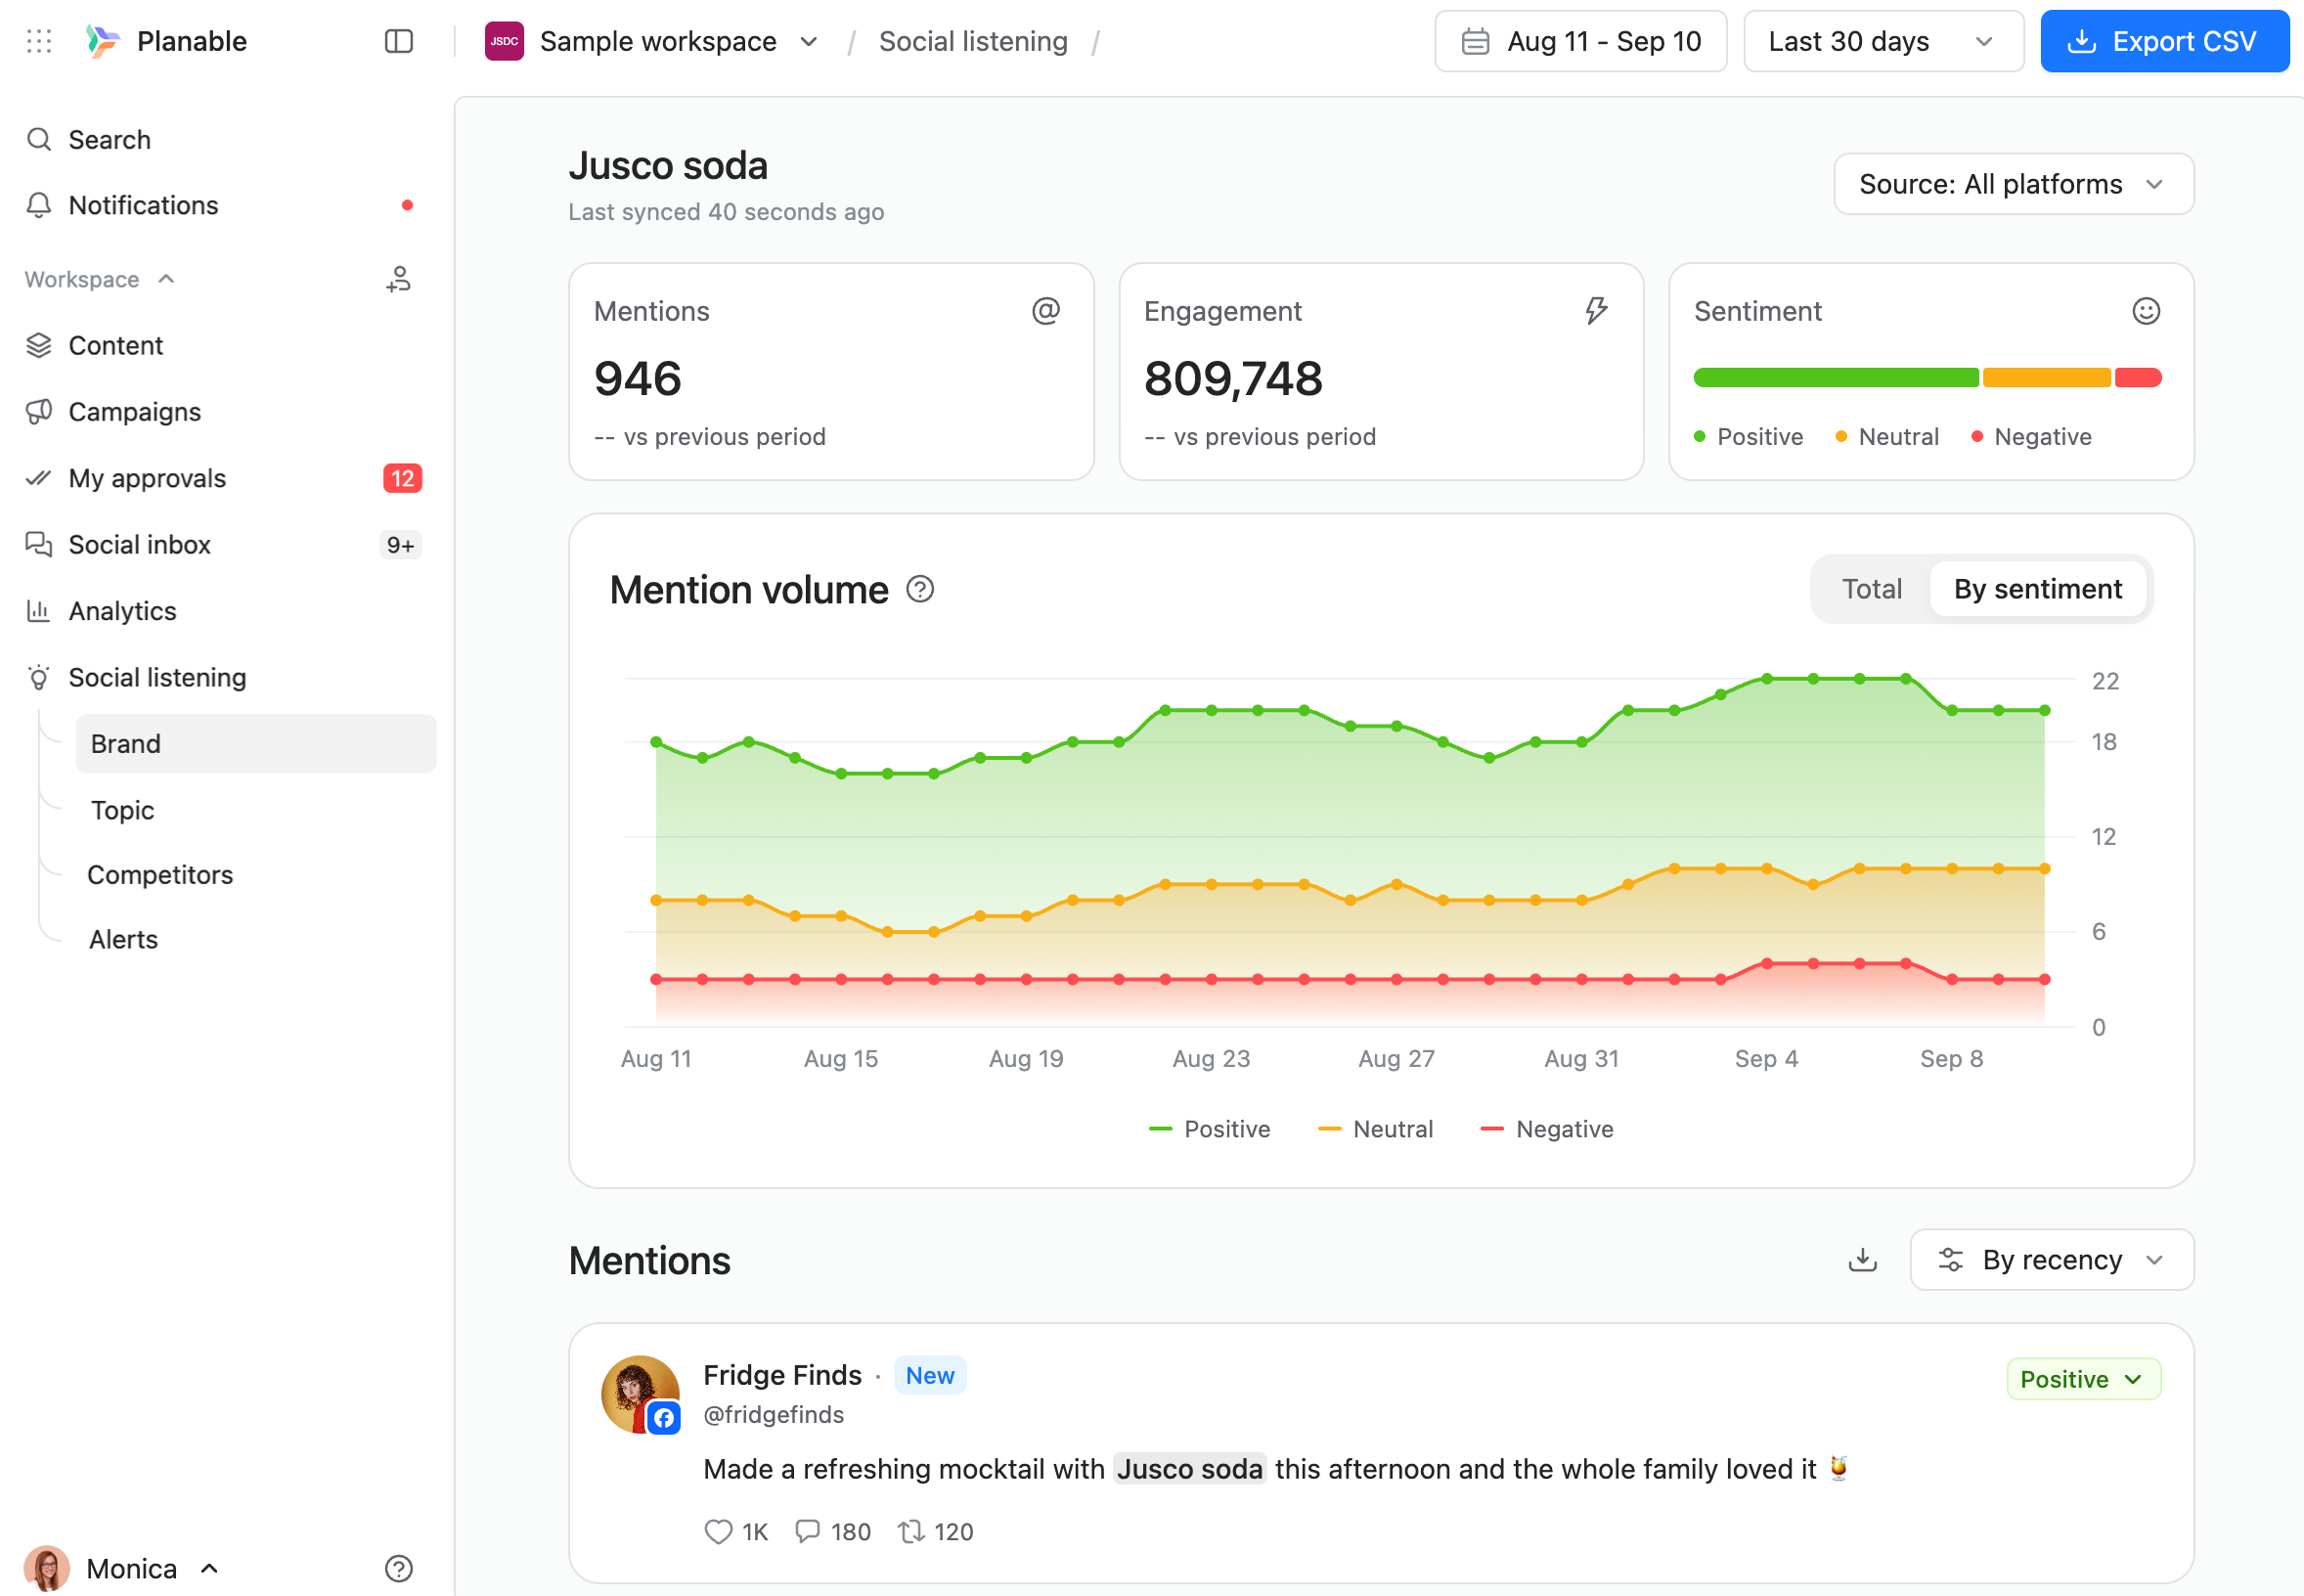Click the @ icon on Mentions card
Image resolution: width=2304 pixels, height=1596 pixels.
pyautogui.click(x=1046, y=311)
